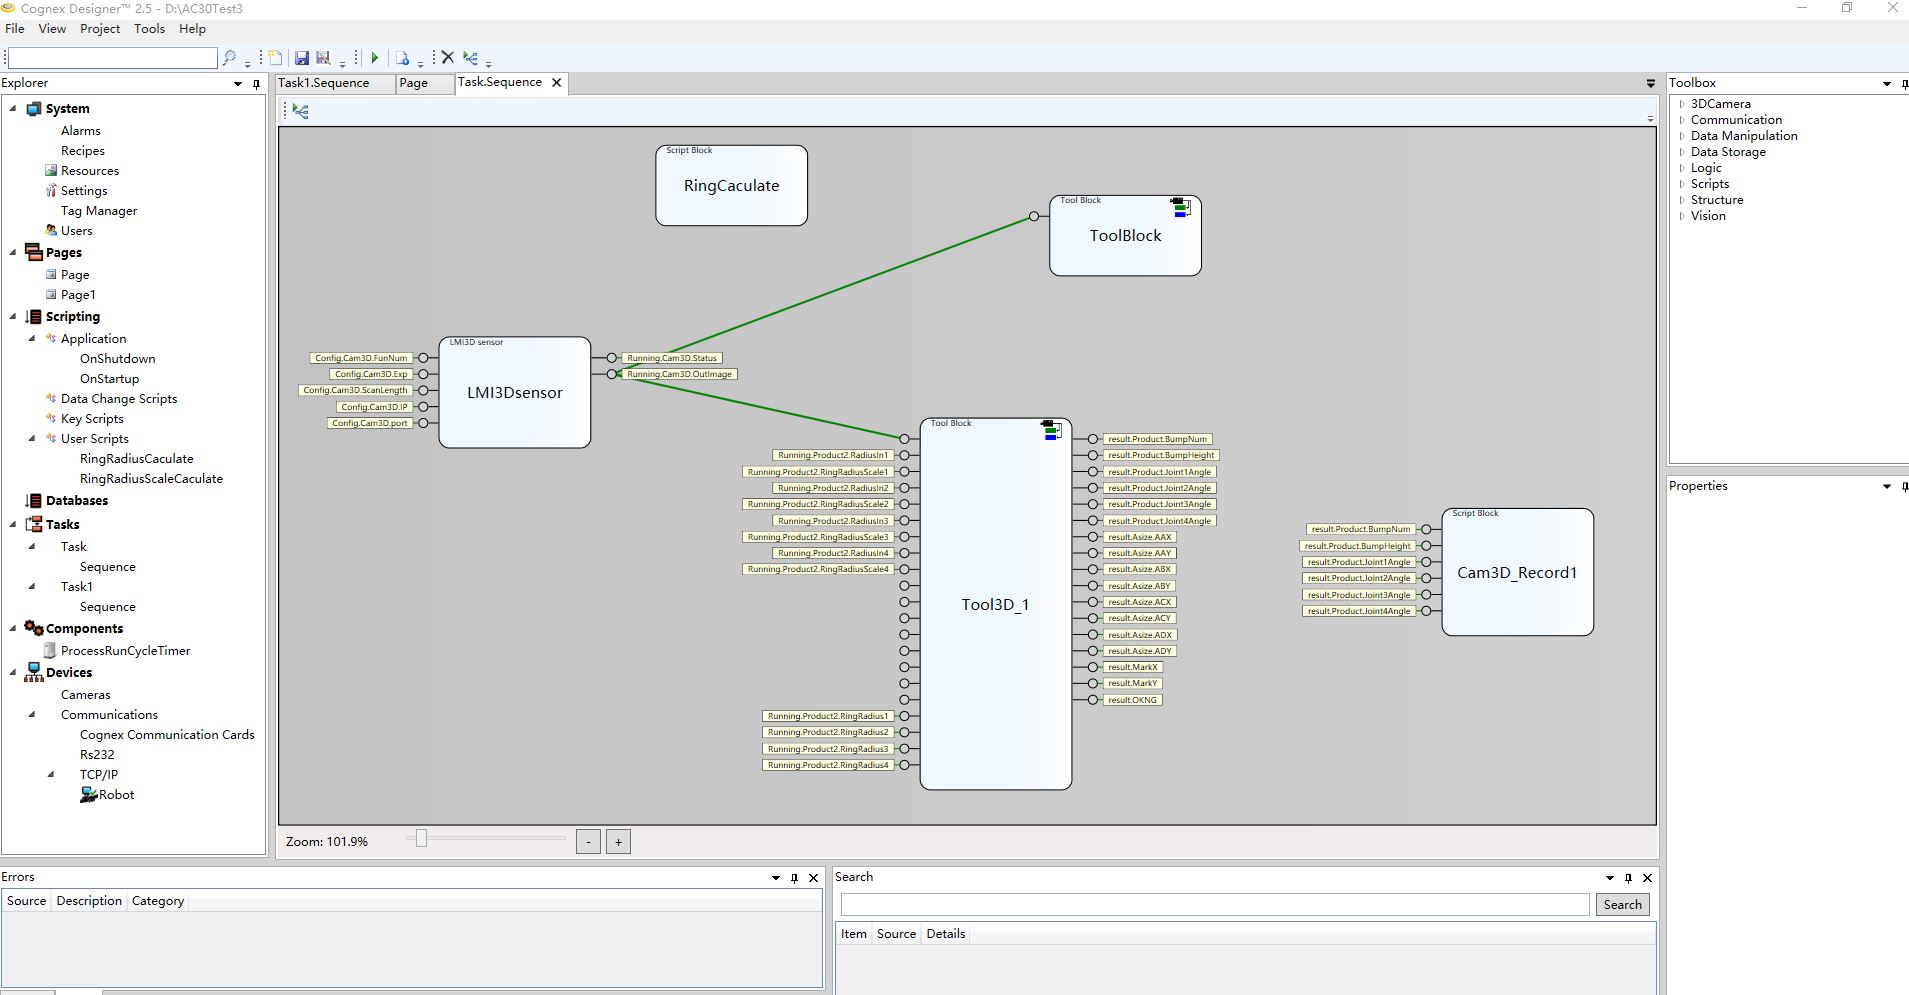Select the Robot device icon
Screen dimensions: 1909x995
[x=88, y=795]
